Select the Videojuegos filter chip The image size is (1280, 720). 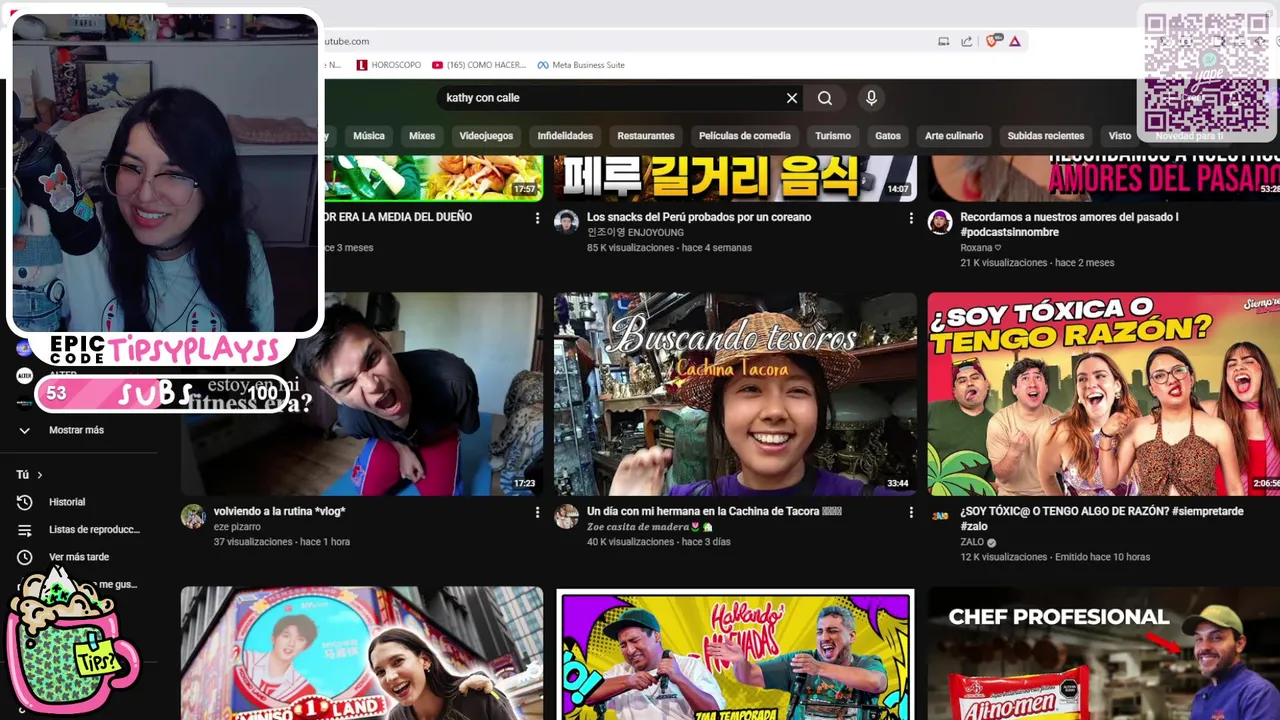pos(486,136)
